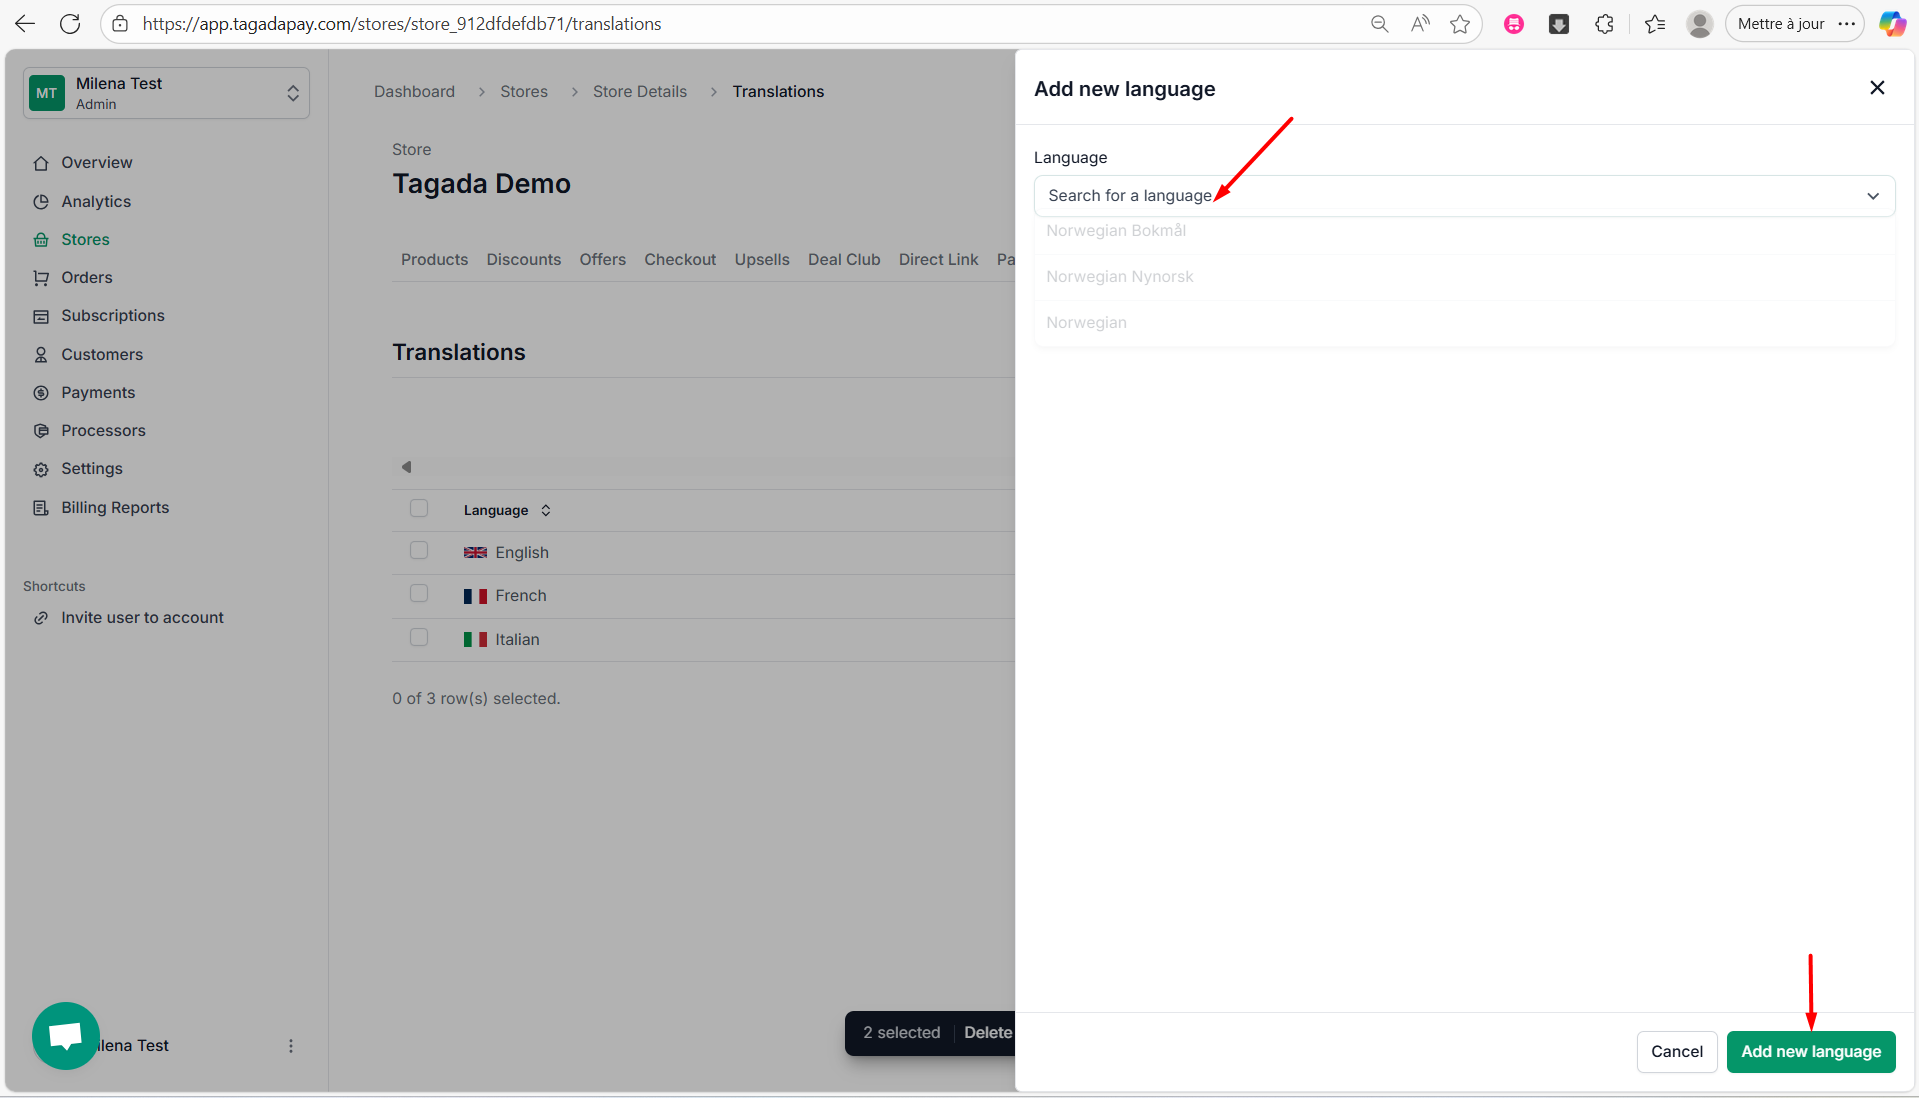Viewport: 1919px width, 1098px height.
Task: Open the pink extension icon
Action: [1514, 24]
